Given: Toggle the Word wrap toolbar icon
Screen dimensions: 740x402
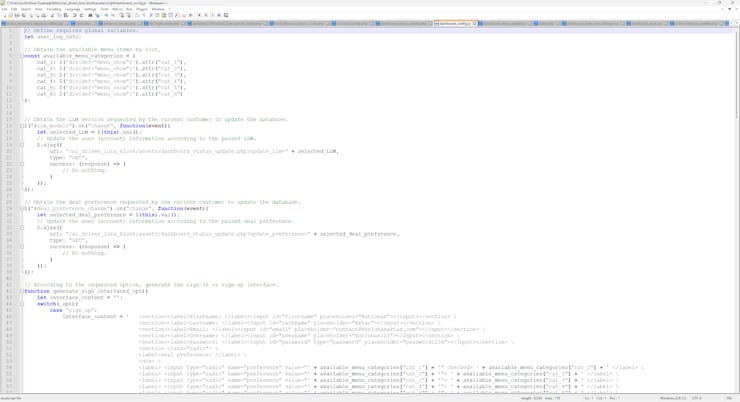Looking at the screenshot, I should [x=137, y=15].
